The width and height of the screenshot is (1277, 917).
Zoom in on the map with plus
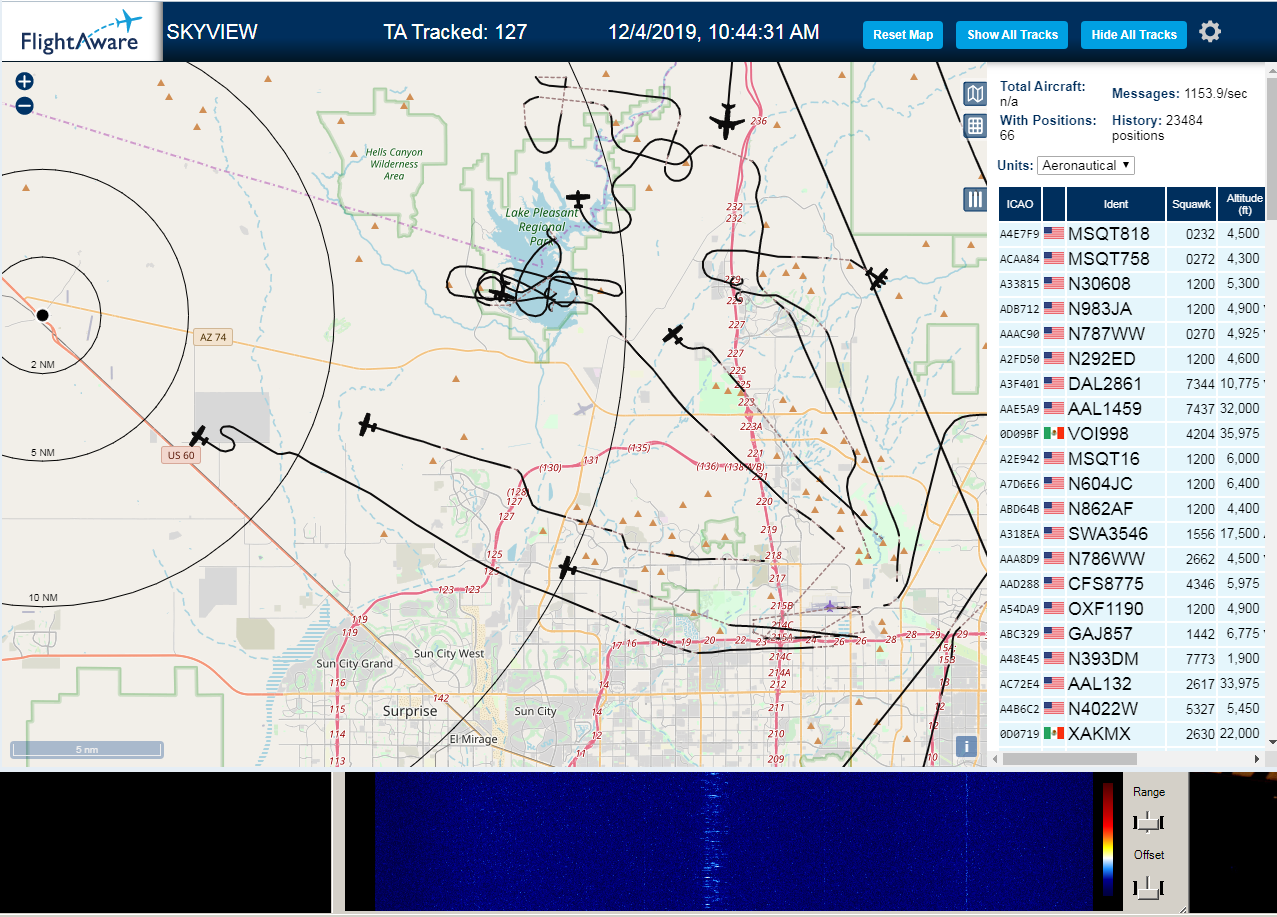pyautogui.click(x=25, y=82)
